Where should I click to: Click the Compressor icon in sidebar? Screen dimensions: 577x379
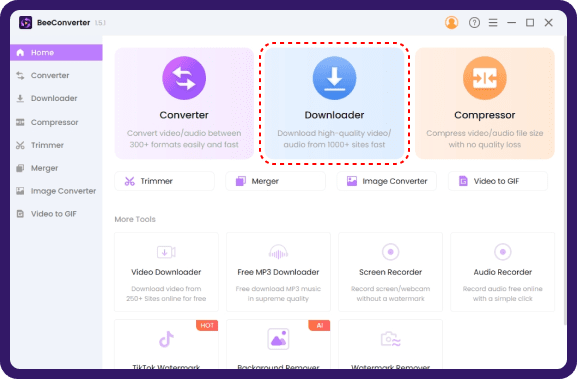20,122
